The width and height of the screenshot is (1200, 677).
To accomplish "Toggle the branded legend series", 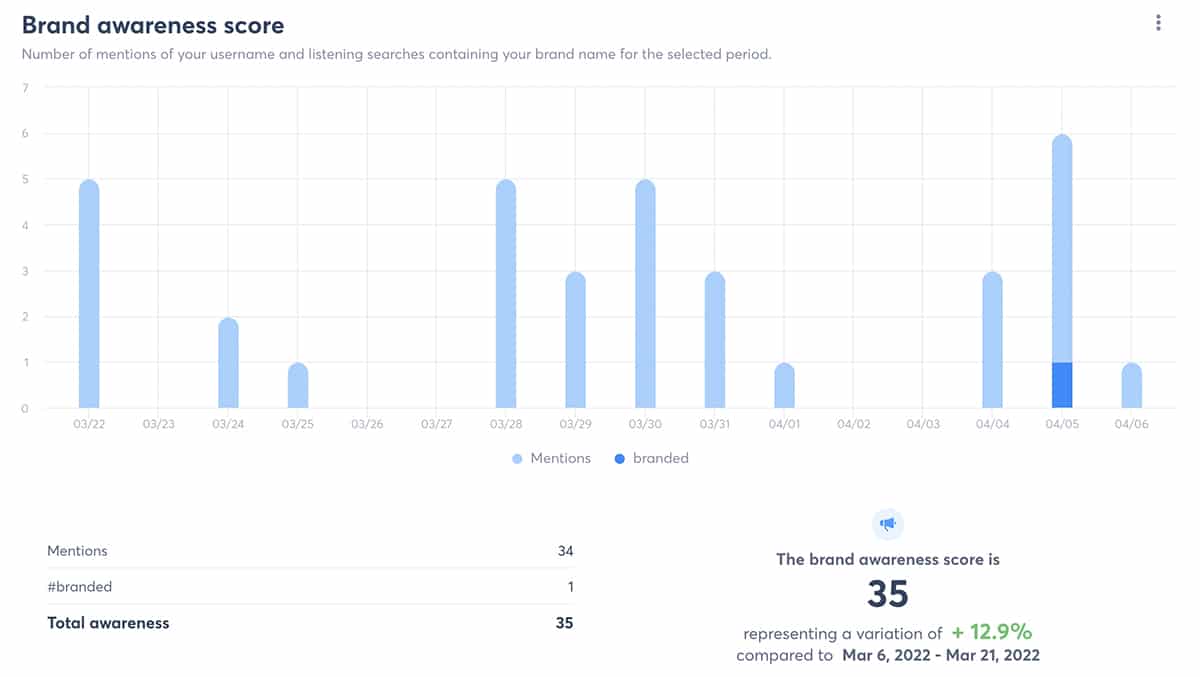I will point(660,458).
